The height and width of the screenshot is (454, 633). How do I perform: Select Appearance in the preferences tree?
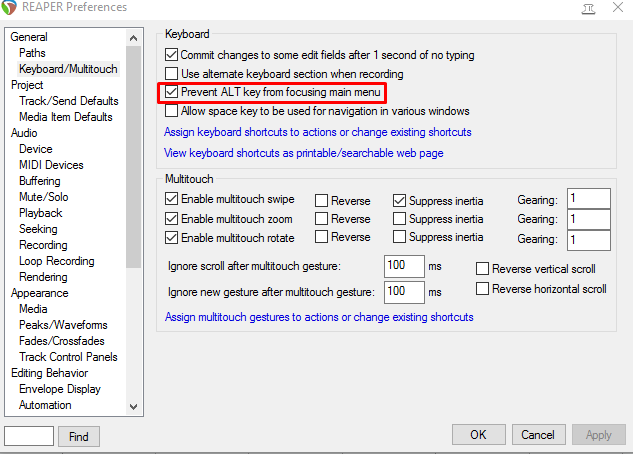point(40,293)
